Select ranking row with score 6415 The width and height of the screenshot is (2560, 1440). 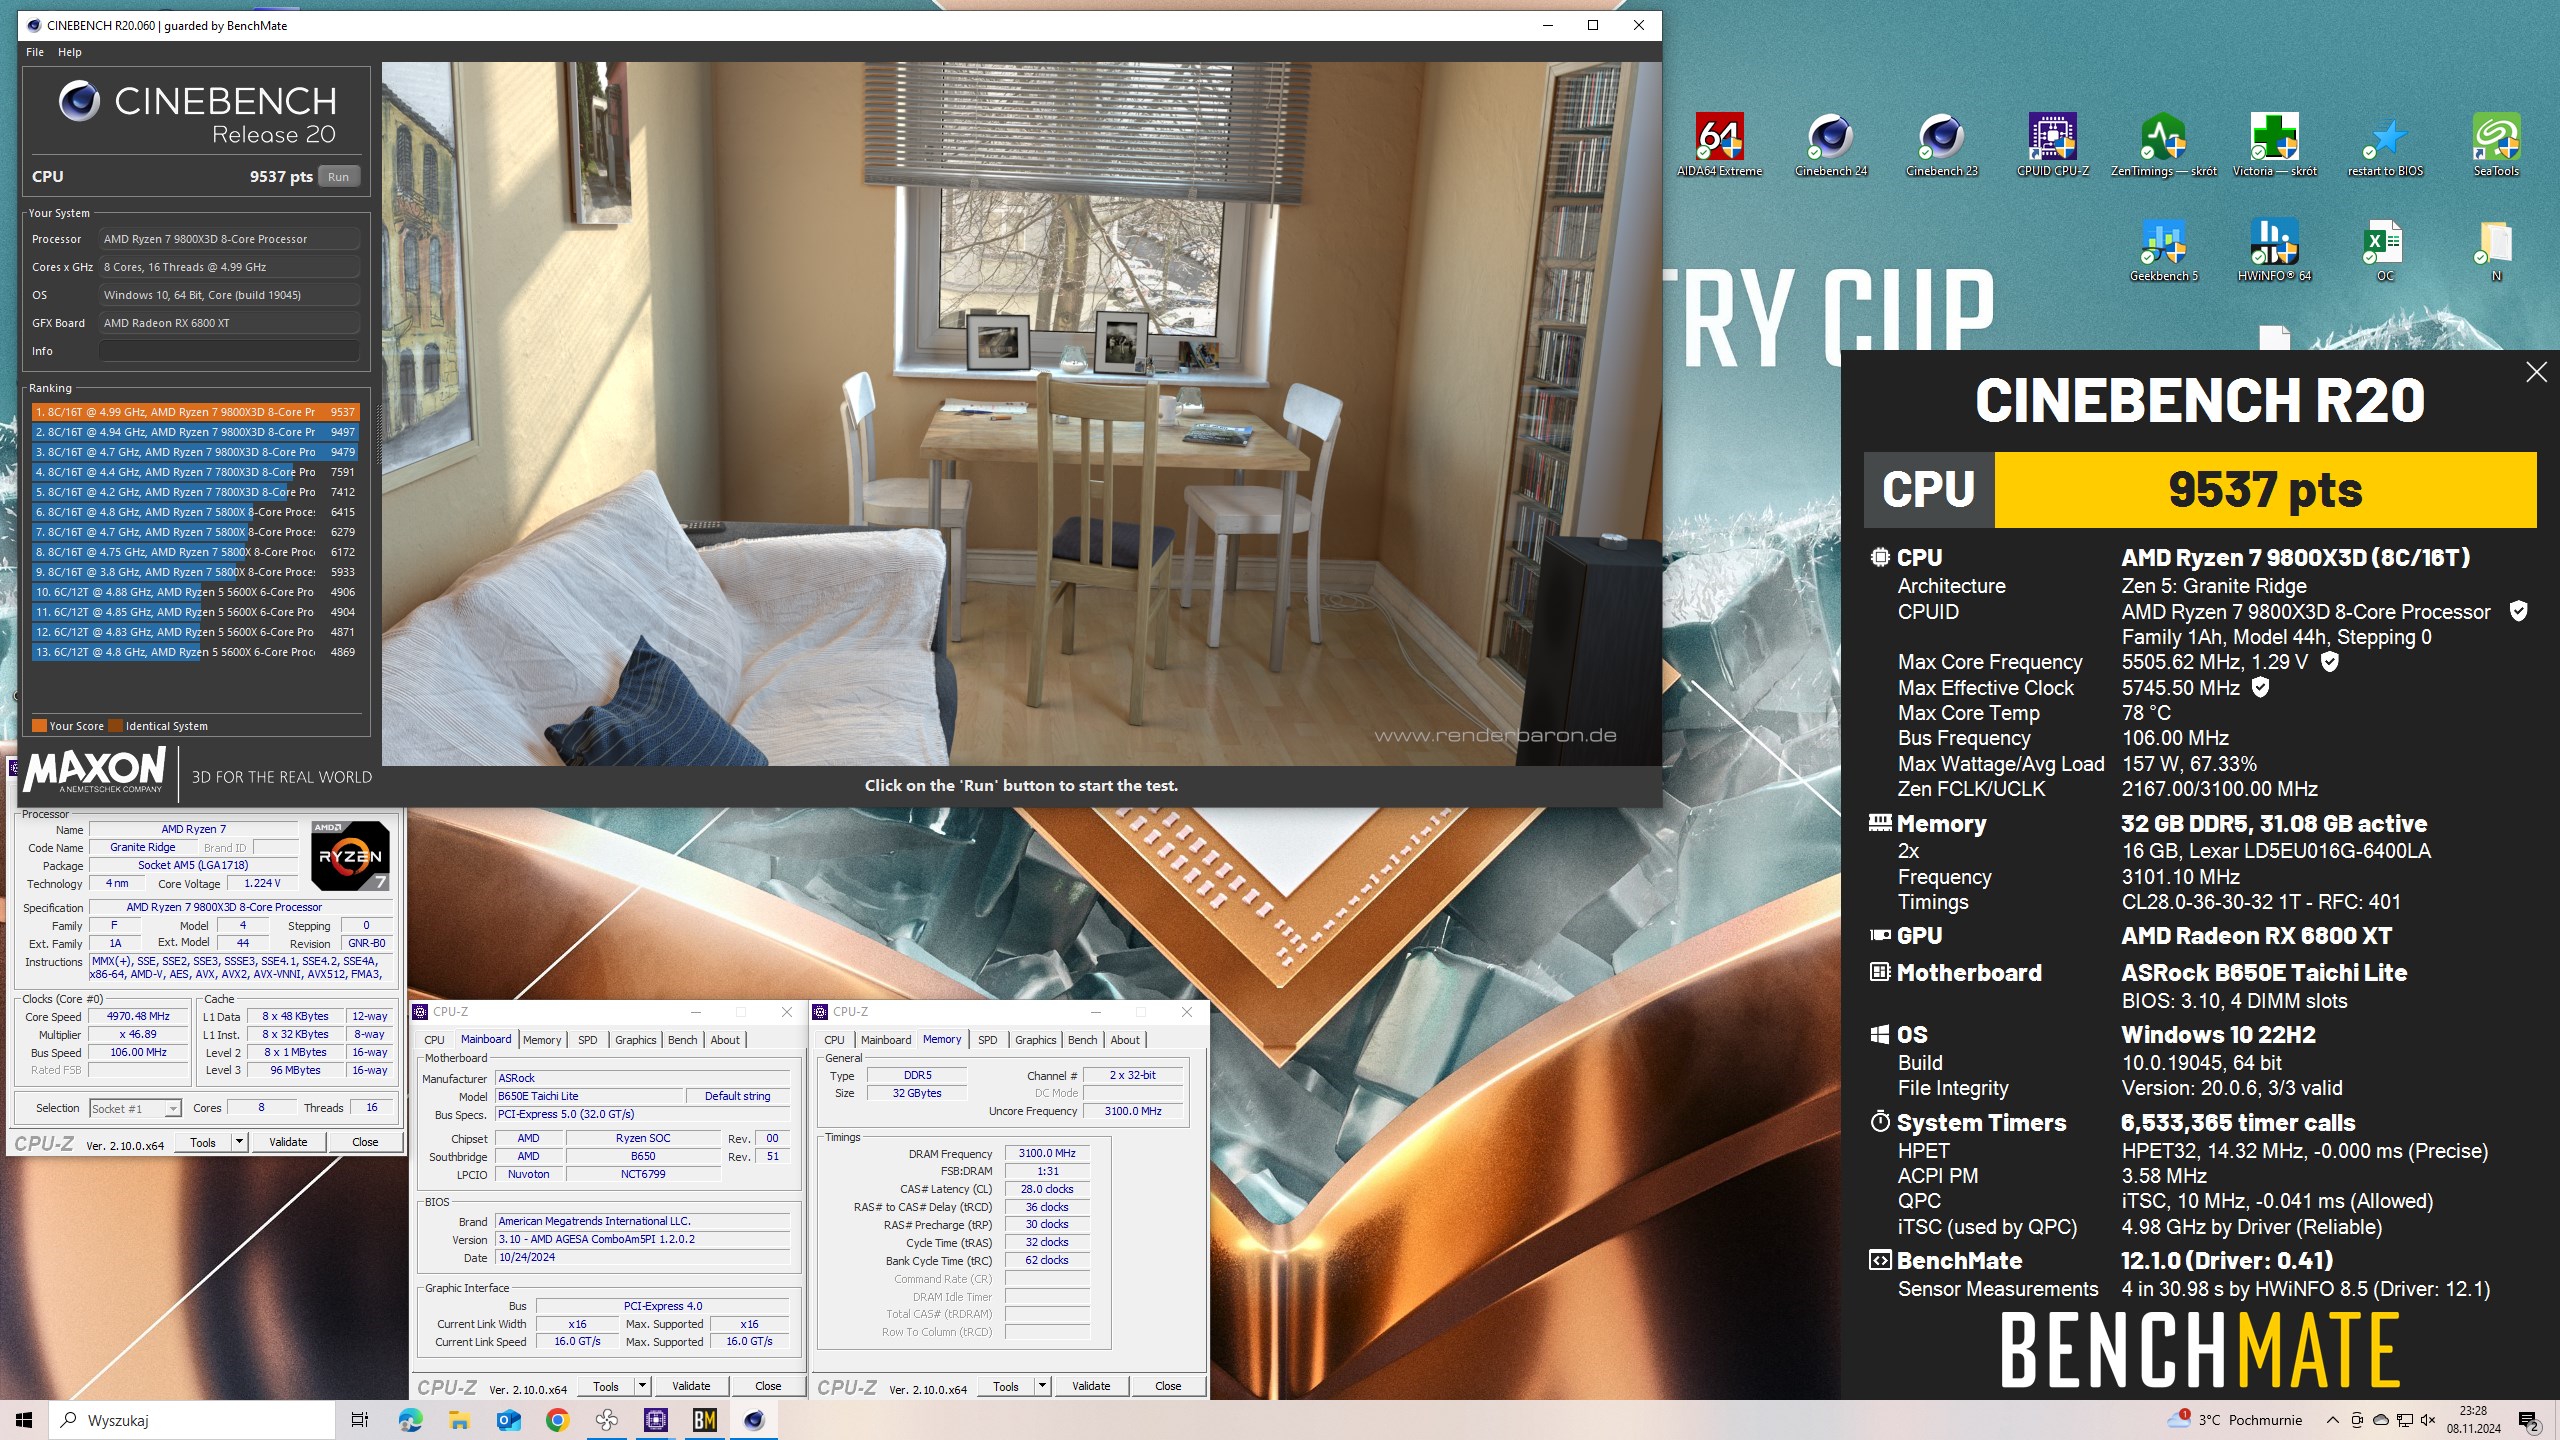point(195,512)
